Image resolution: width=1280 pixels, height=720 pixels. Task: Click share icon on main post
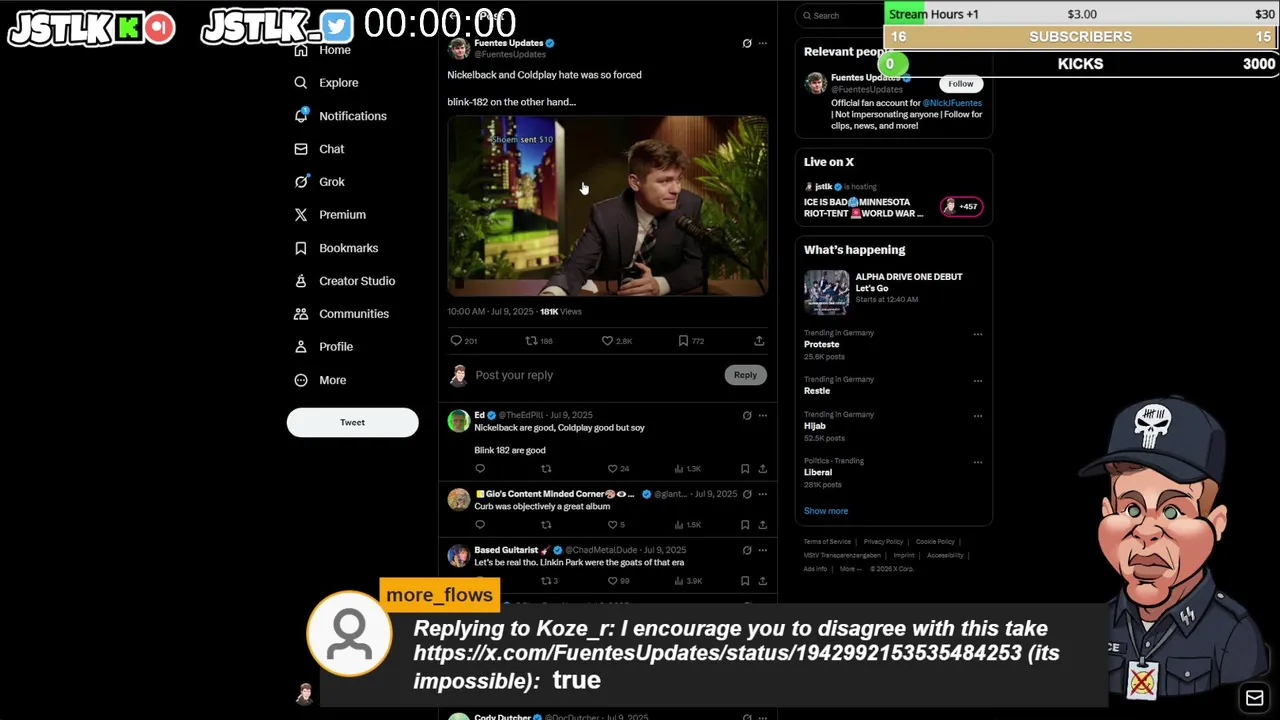point(759,341)
